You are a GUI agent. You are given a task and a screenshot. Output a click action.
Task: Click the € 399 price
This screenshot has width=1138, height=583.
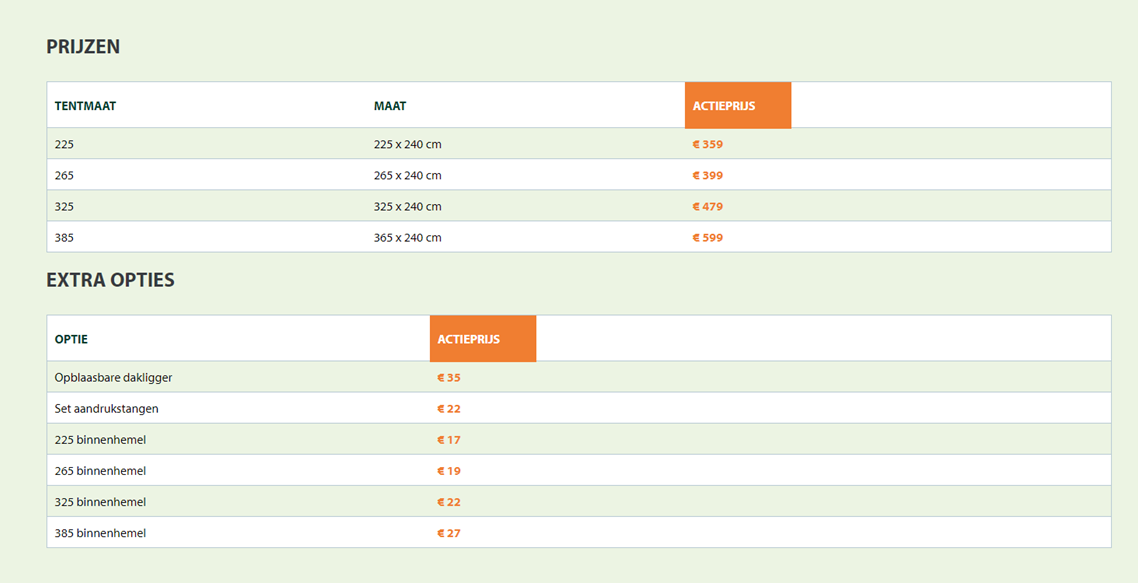[708, 176]
